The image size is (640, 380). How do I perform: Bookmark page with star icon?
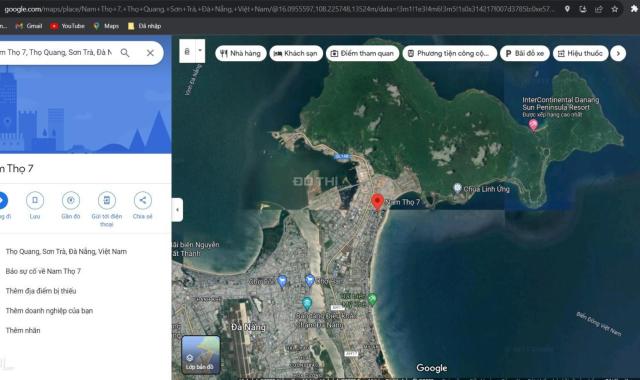614,9
